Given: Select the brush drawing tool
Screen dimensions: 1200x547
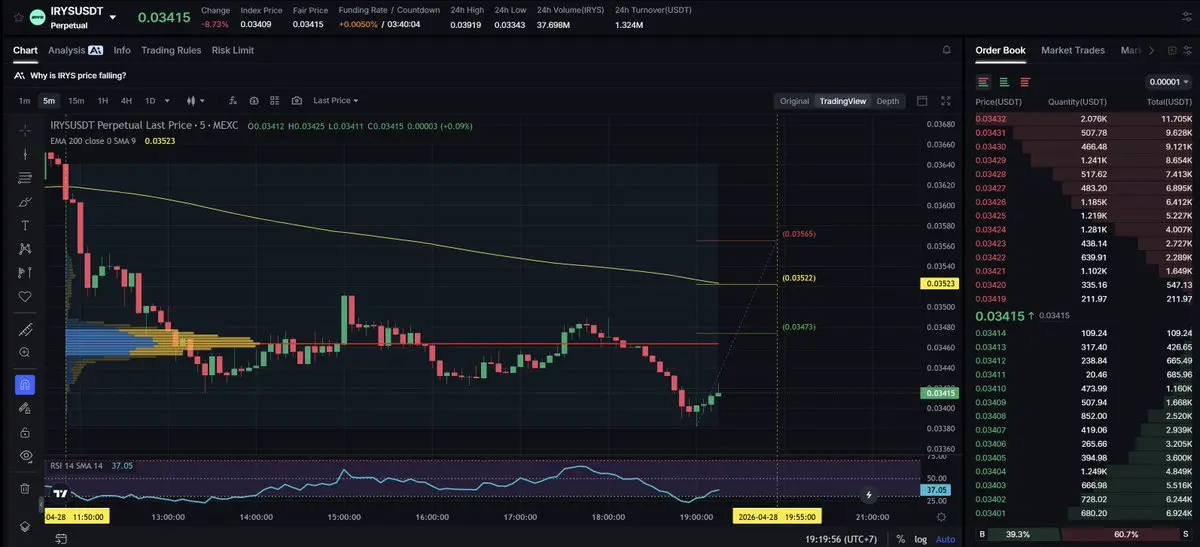Looking at the screenshot, I should pos(25,202).
